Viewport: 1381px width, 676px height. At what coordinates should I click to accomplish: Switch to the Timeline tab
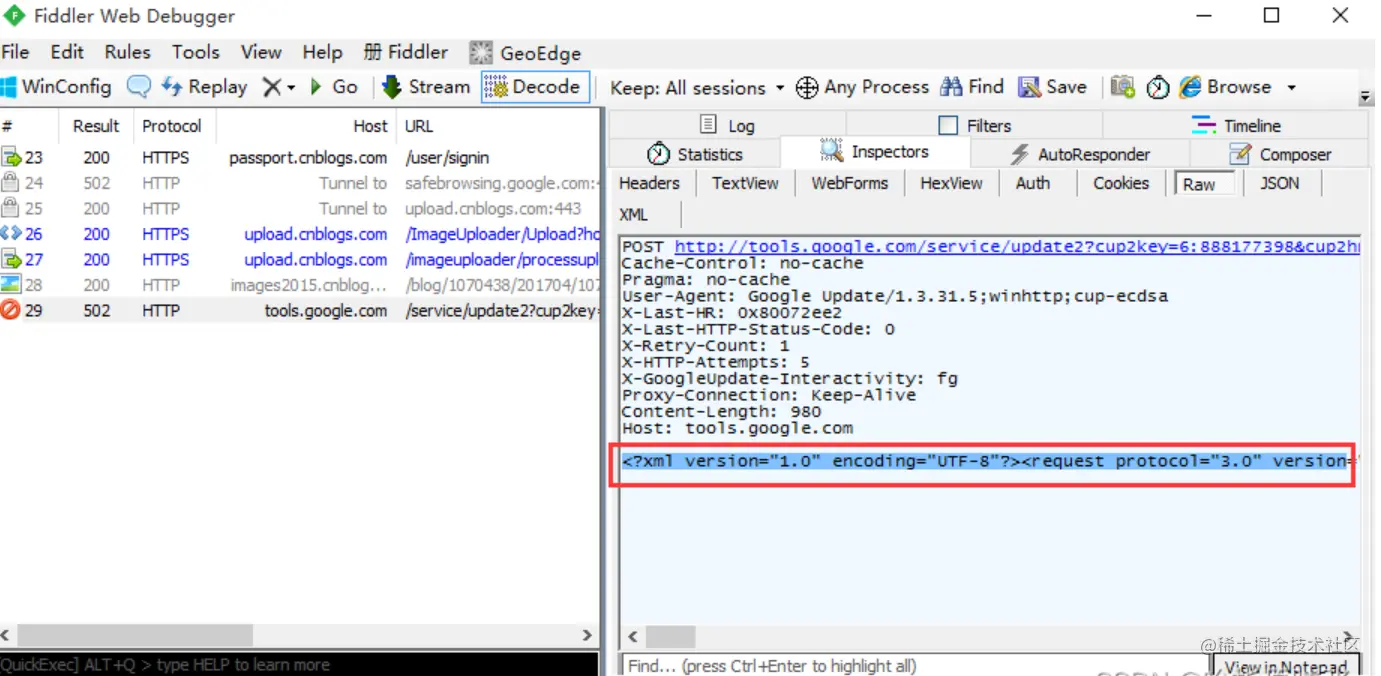click(x=1236, y=125)
